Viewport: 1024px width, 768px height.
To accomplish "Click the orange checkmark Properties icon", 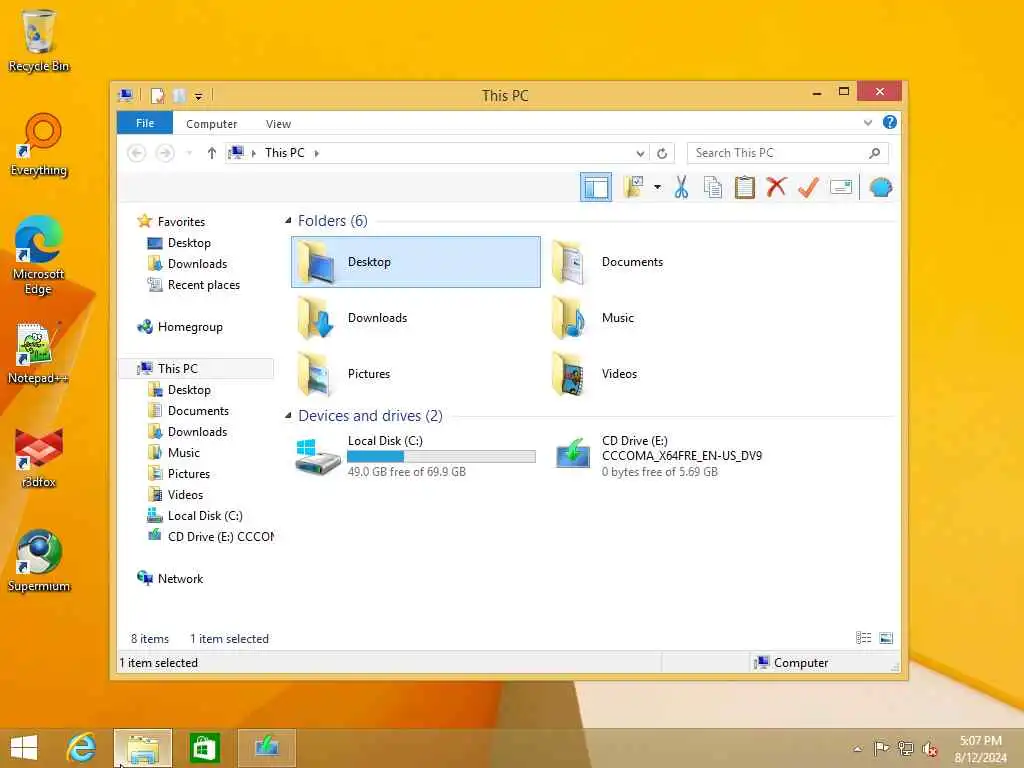I will (x=808, y=187).
